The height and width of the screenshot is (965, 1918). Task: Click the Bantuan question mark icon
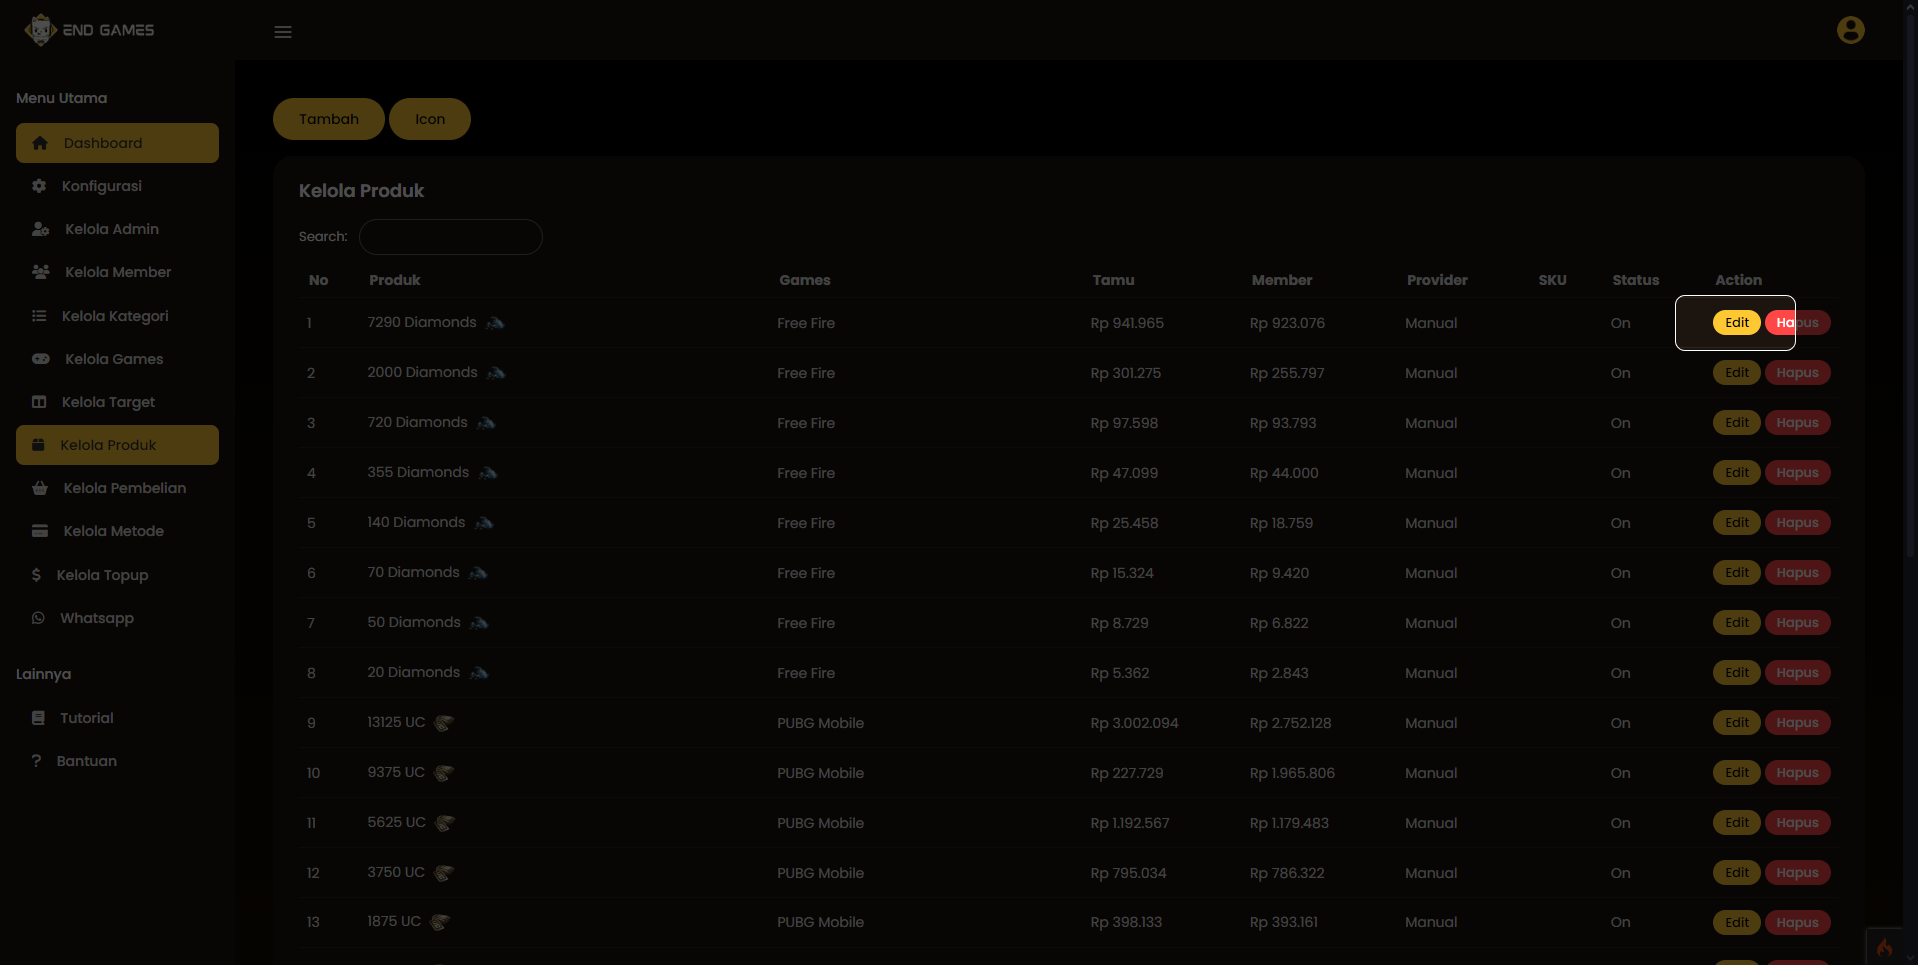click(x=36, y=761)
